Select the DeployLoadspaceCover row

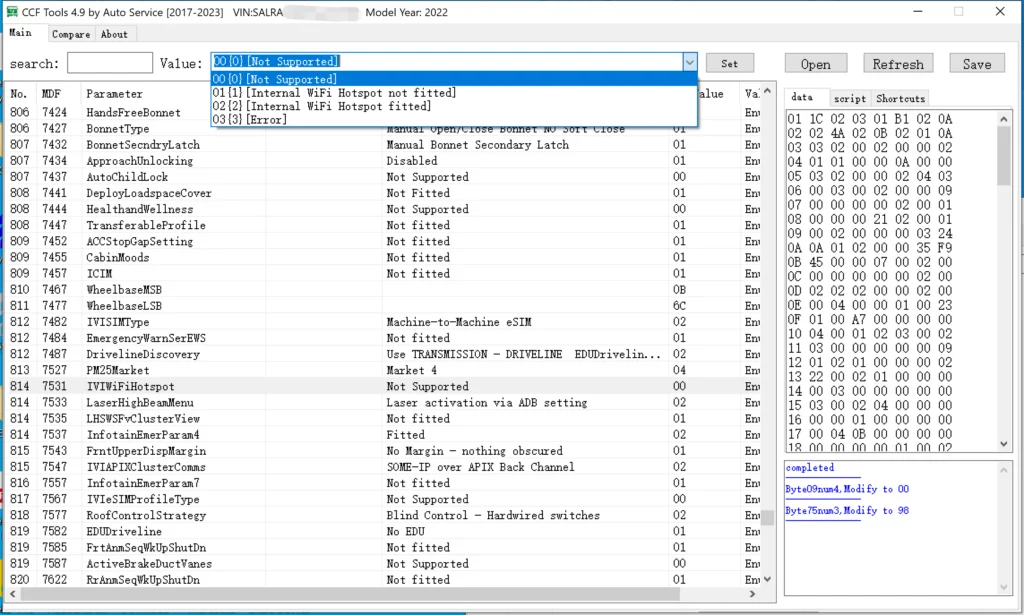[384, 193]
